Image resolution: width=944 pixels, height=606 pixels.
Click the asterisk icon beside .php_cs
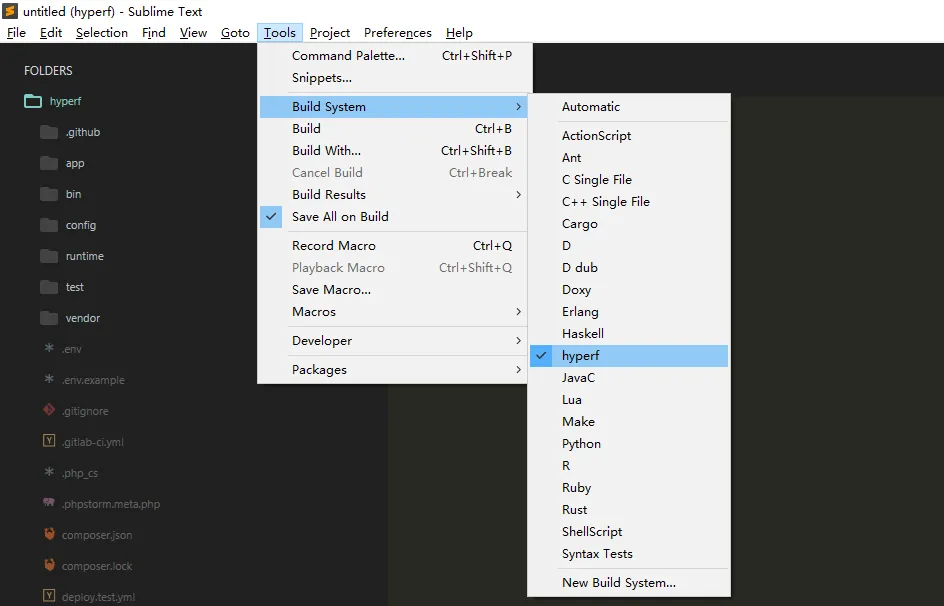[x=49, y=472]
